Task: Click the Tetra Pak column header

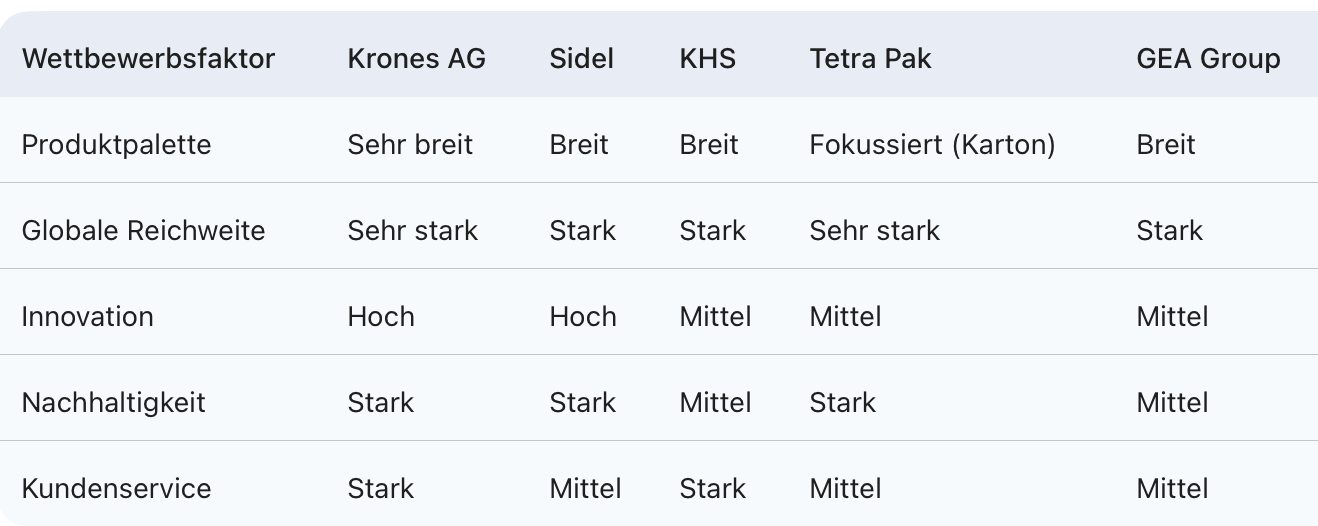Action: [870, 59]
